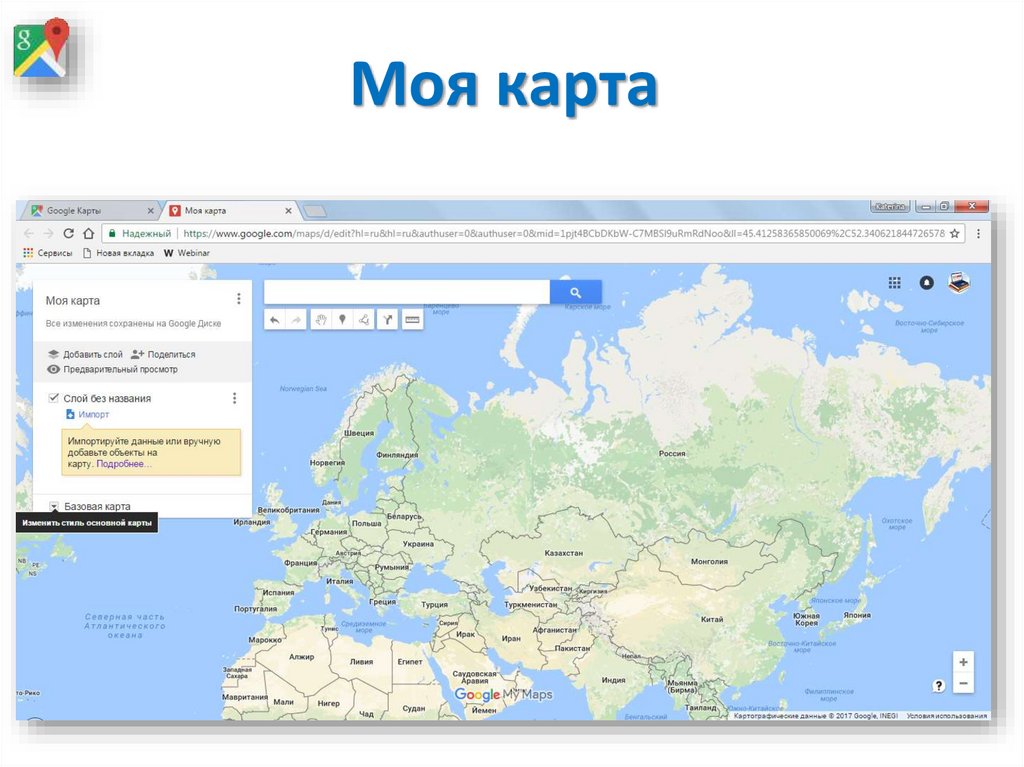Click the Казахстан label on the map
Image resolution: width=1024 pixels, height=767 pixels.
point(563,553)
